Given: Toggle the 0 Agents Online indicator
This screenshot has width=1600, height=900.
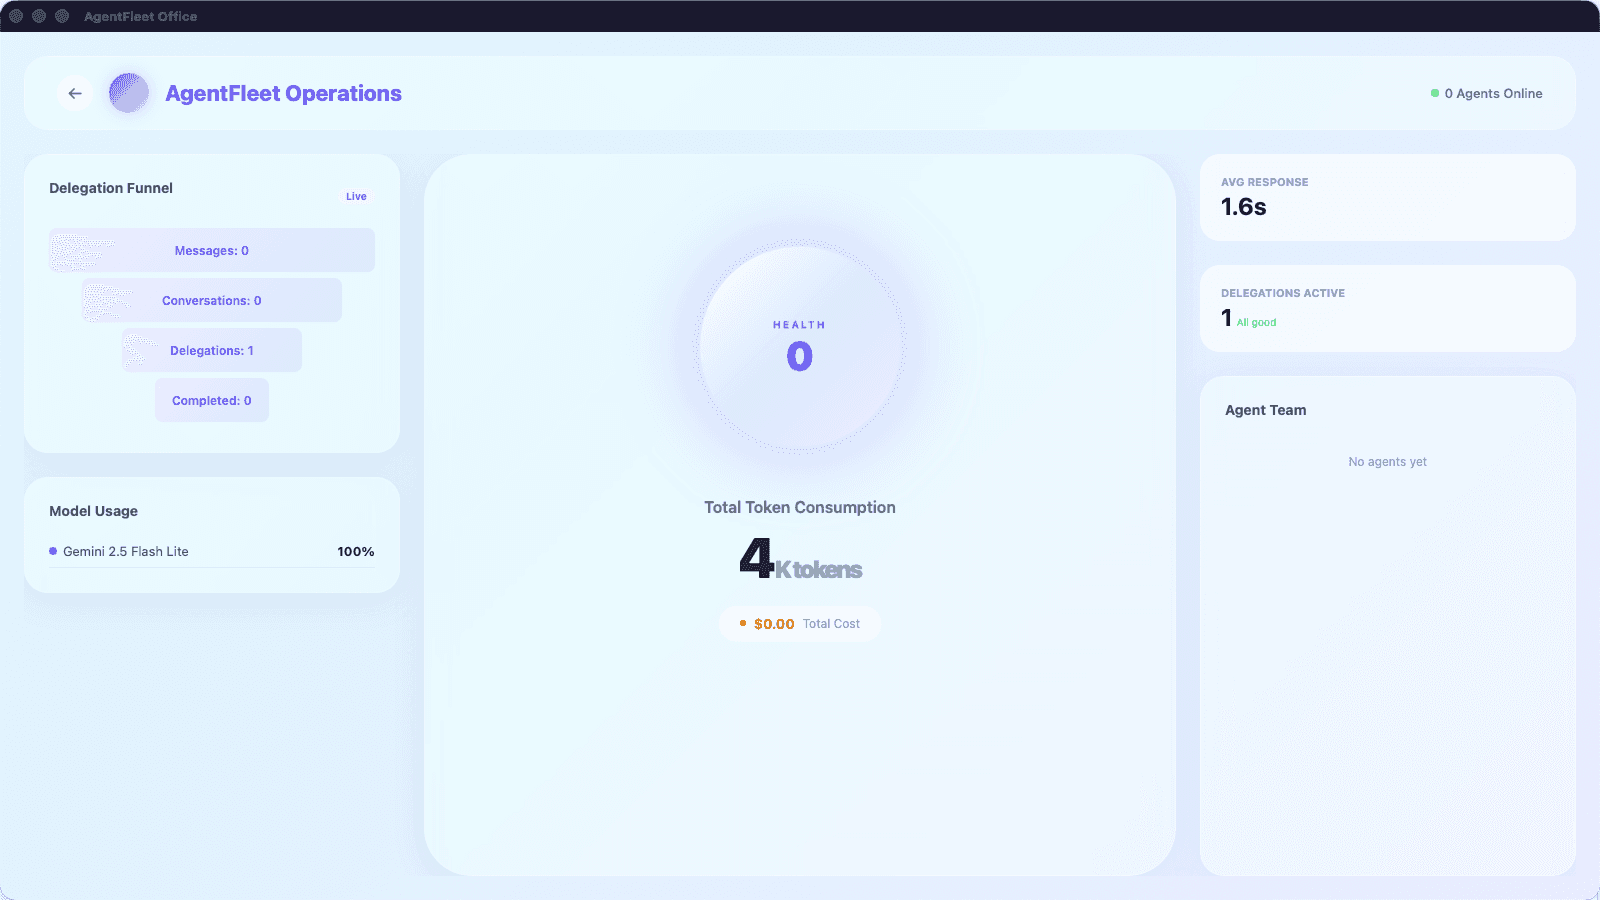Looking at the screenshot, I should 1486,93.
